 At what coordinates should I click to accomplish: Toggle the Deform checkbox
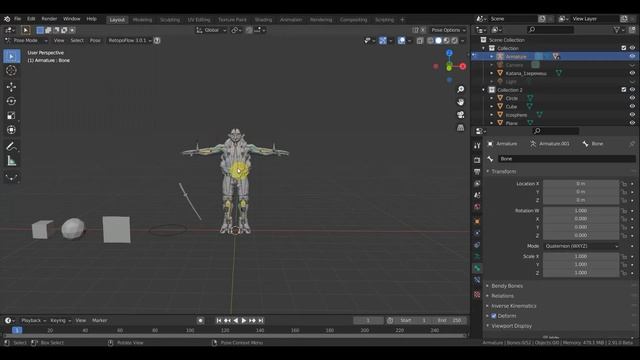pyautogui.click(x=494, y=316)
